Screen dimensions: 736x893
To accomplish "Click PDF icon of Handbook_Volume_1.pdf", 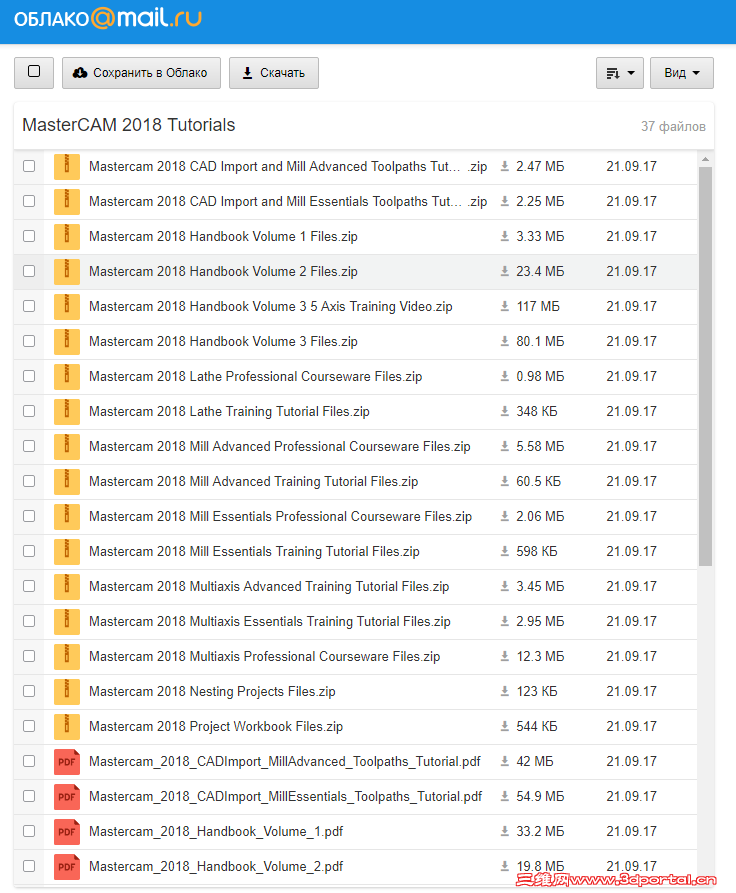I will pyautogui.click(x=67, y=832).
